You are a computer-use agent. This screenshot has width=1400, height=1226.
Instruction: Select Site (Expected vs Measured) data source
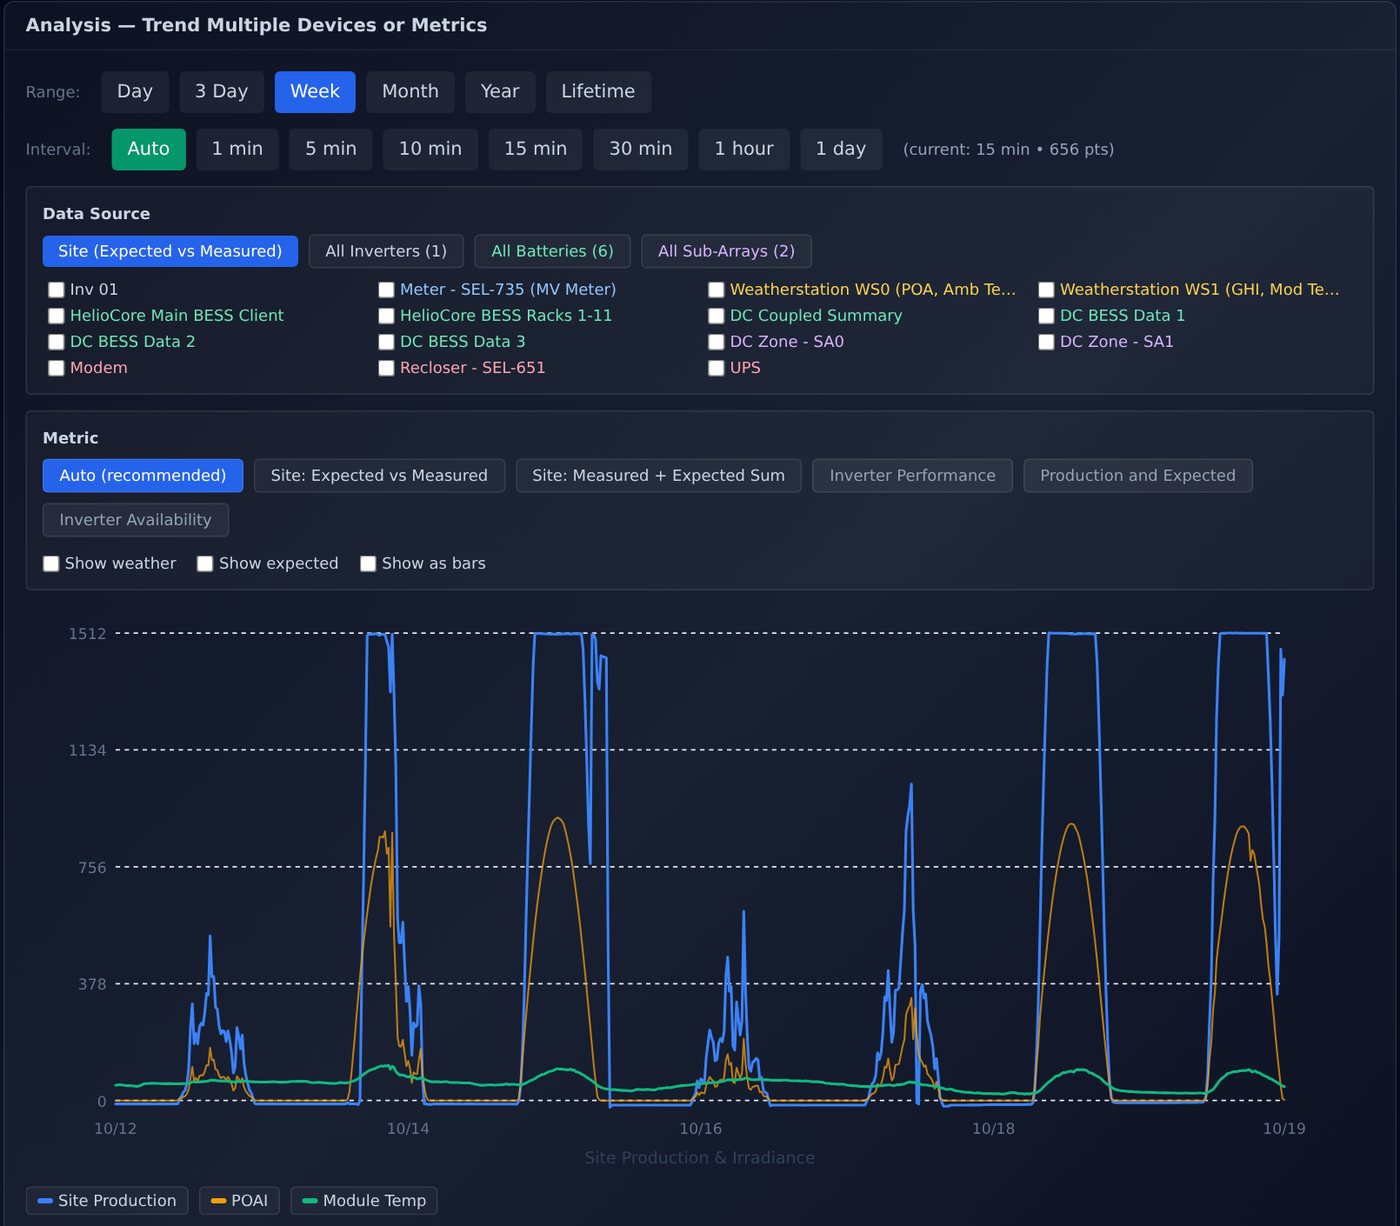click(170, 251)
